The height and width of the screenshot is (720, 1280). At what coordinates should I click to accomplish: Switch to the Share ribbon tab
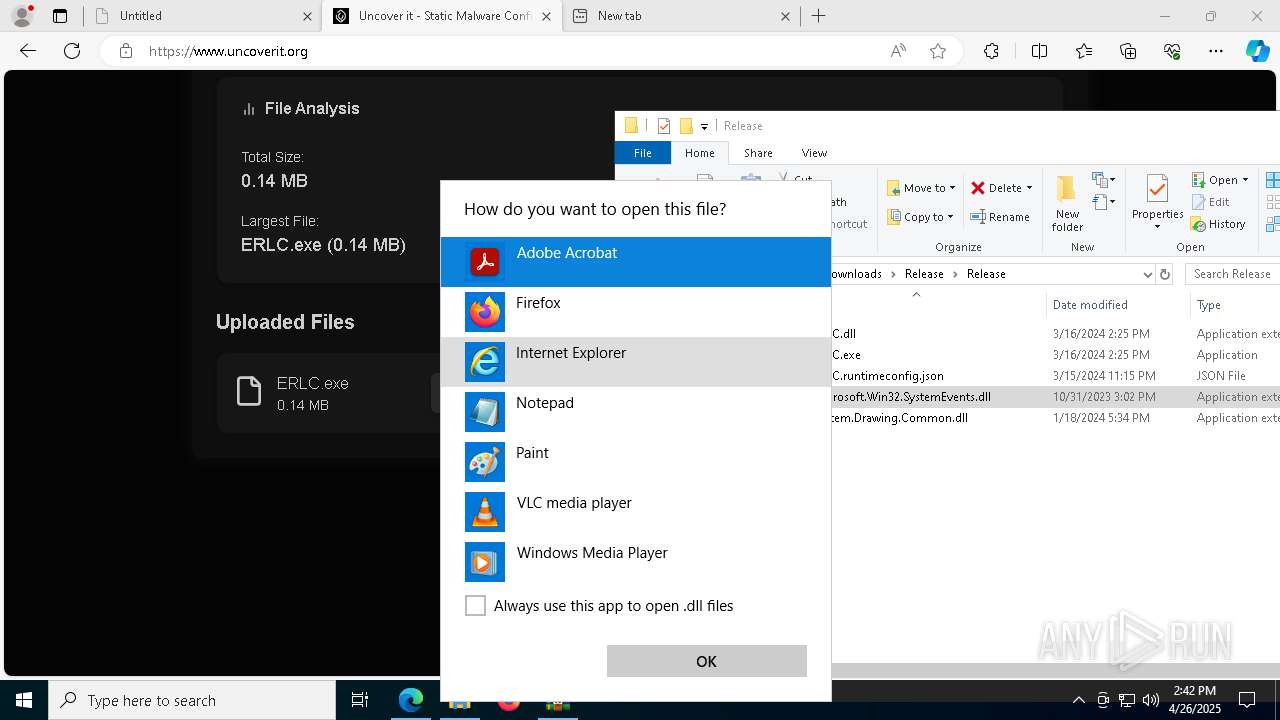tap(758, 153)
